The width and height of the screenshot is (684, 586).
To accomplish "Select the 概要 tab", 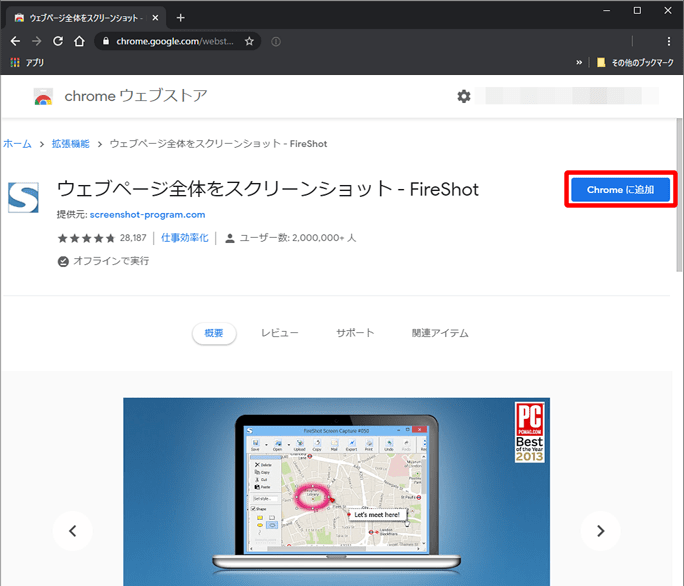I will [x=214, y=333].
